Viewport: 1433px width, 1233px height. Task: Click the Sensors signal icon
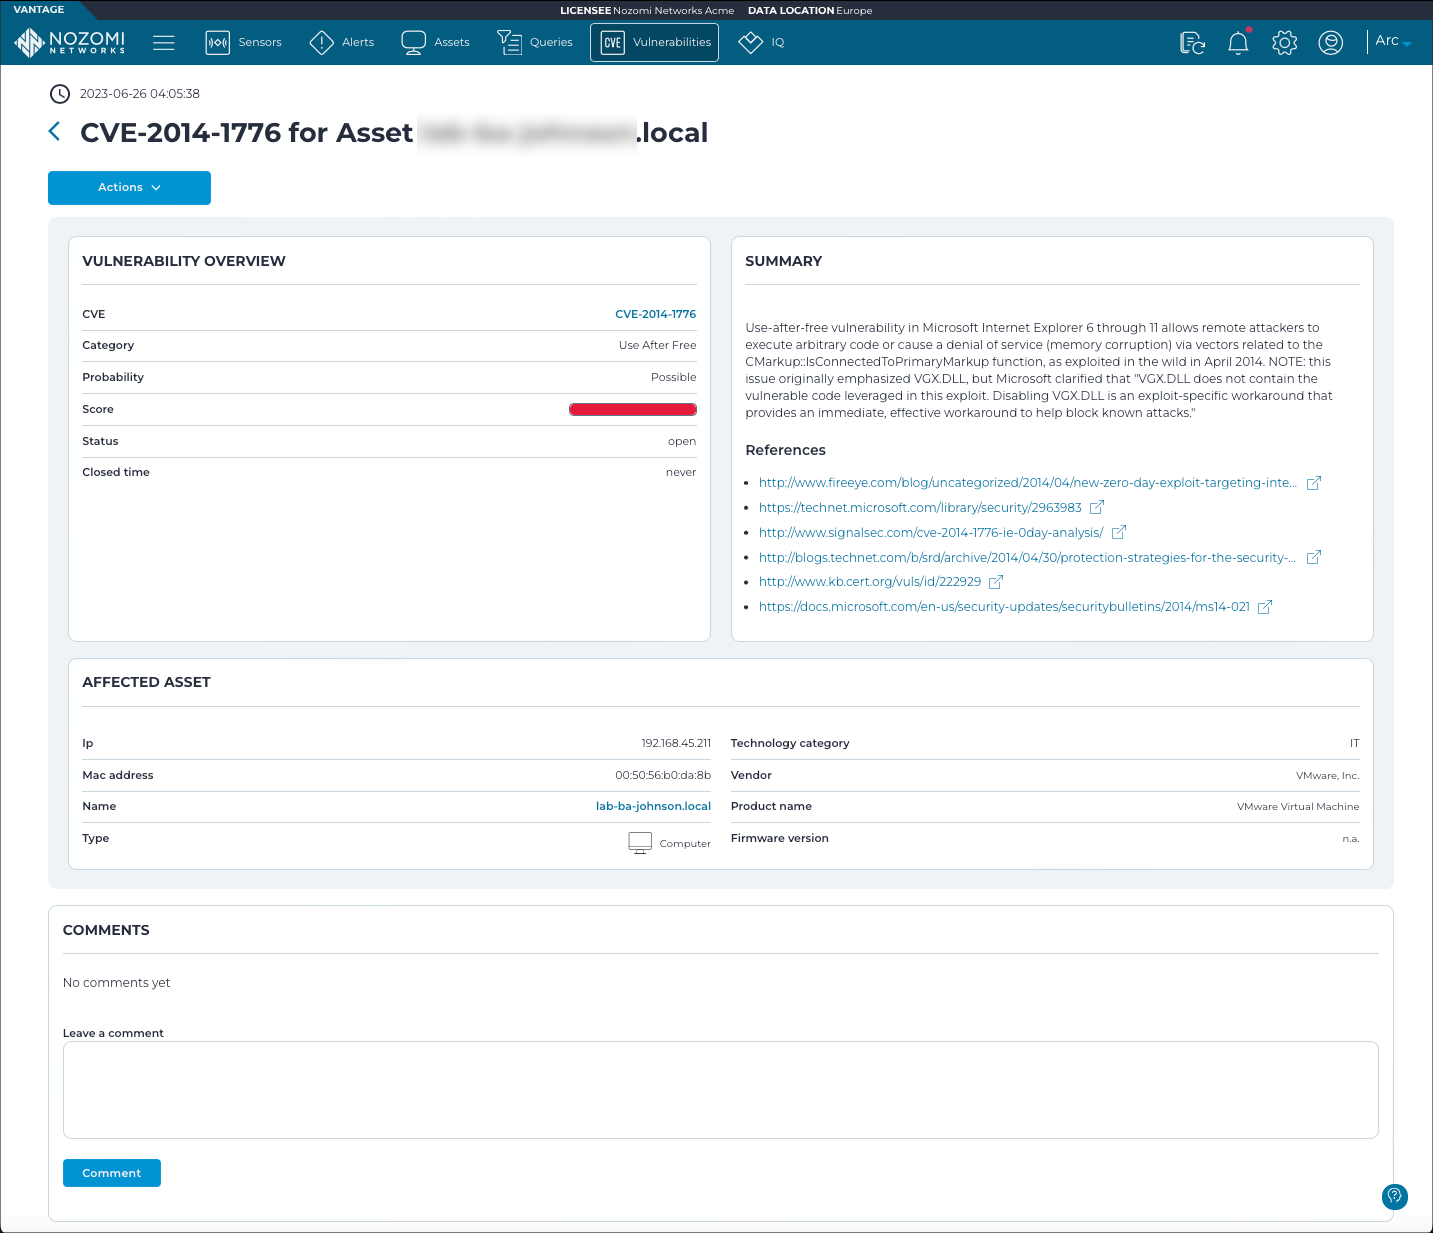tap(218, 42)
